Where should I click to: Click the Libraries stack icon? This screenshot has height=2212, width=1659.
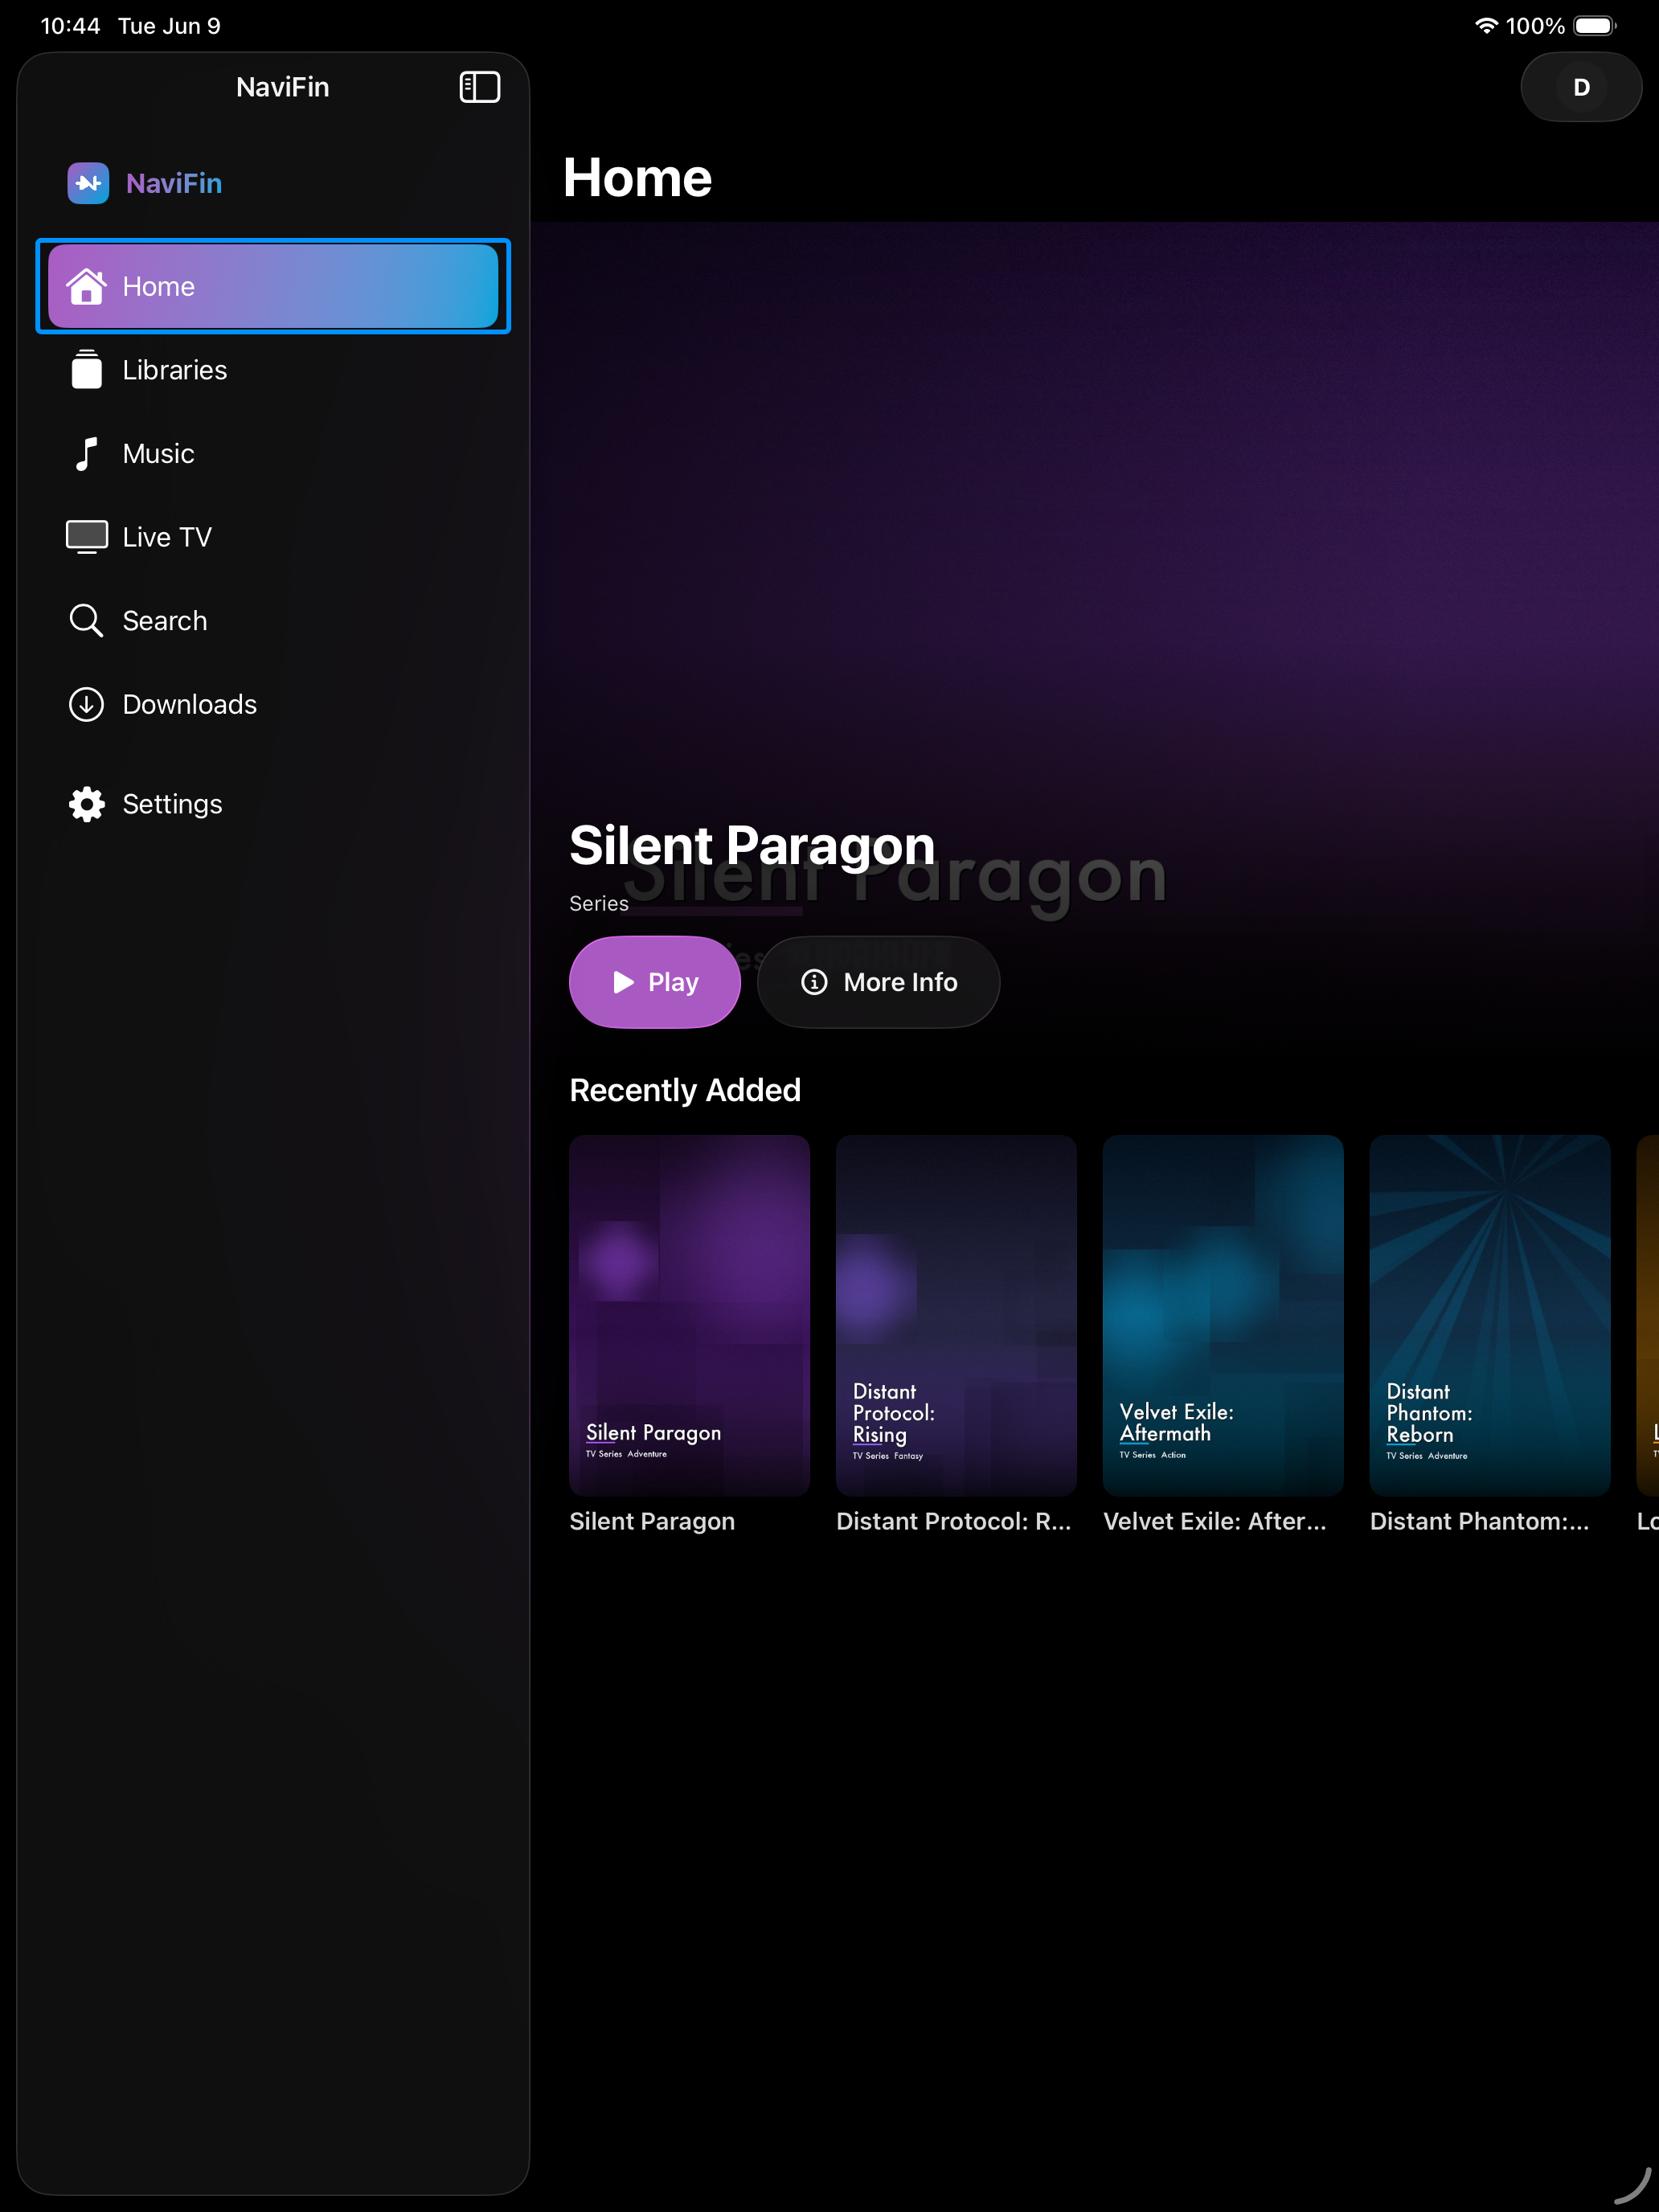[x=87, y=369]
